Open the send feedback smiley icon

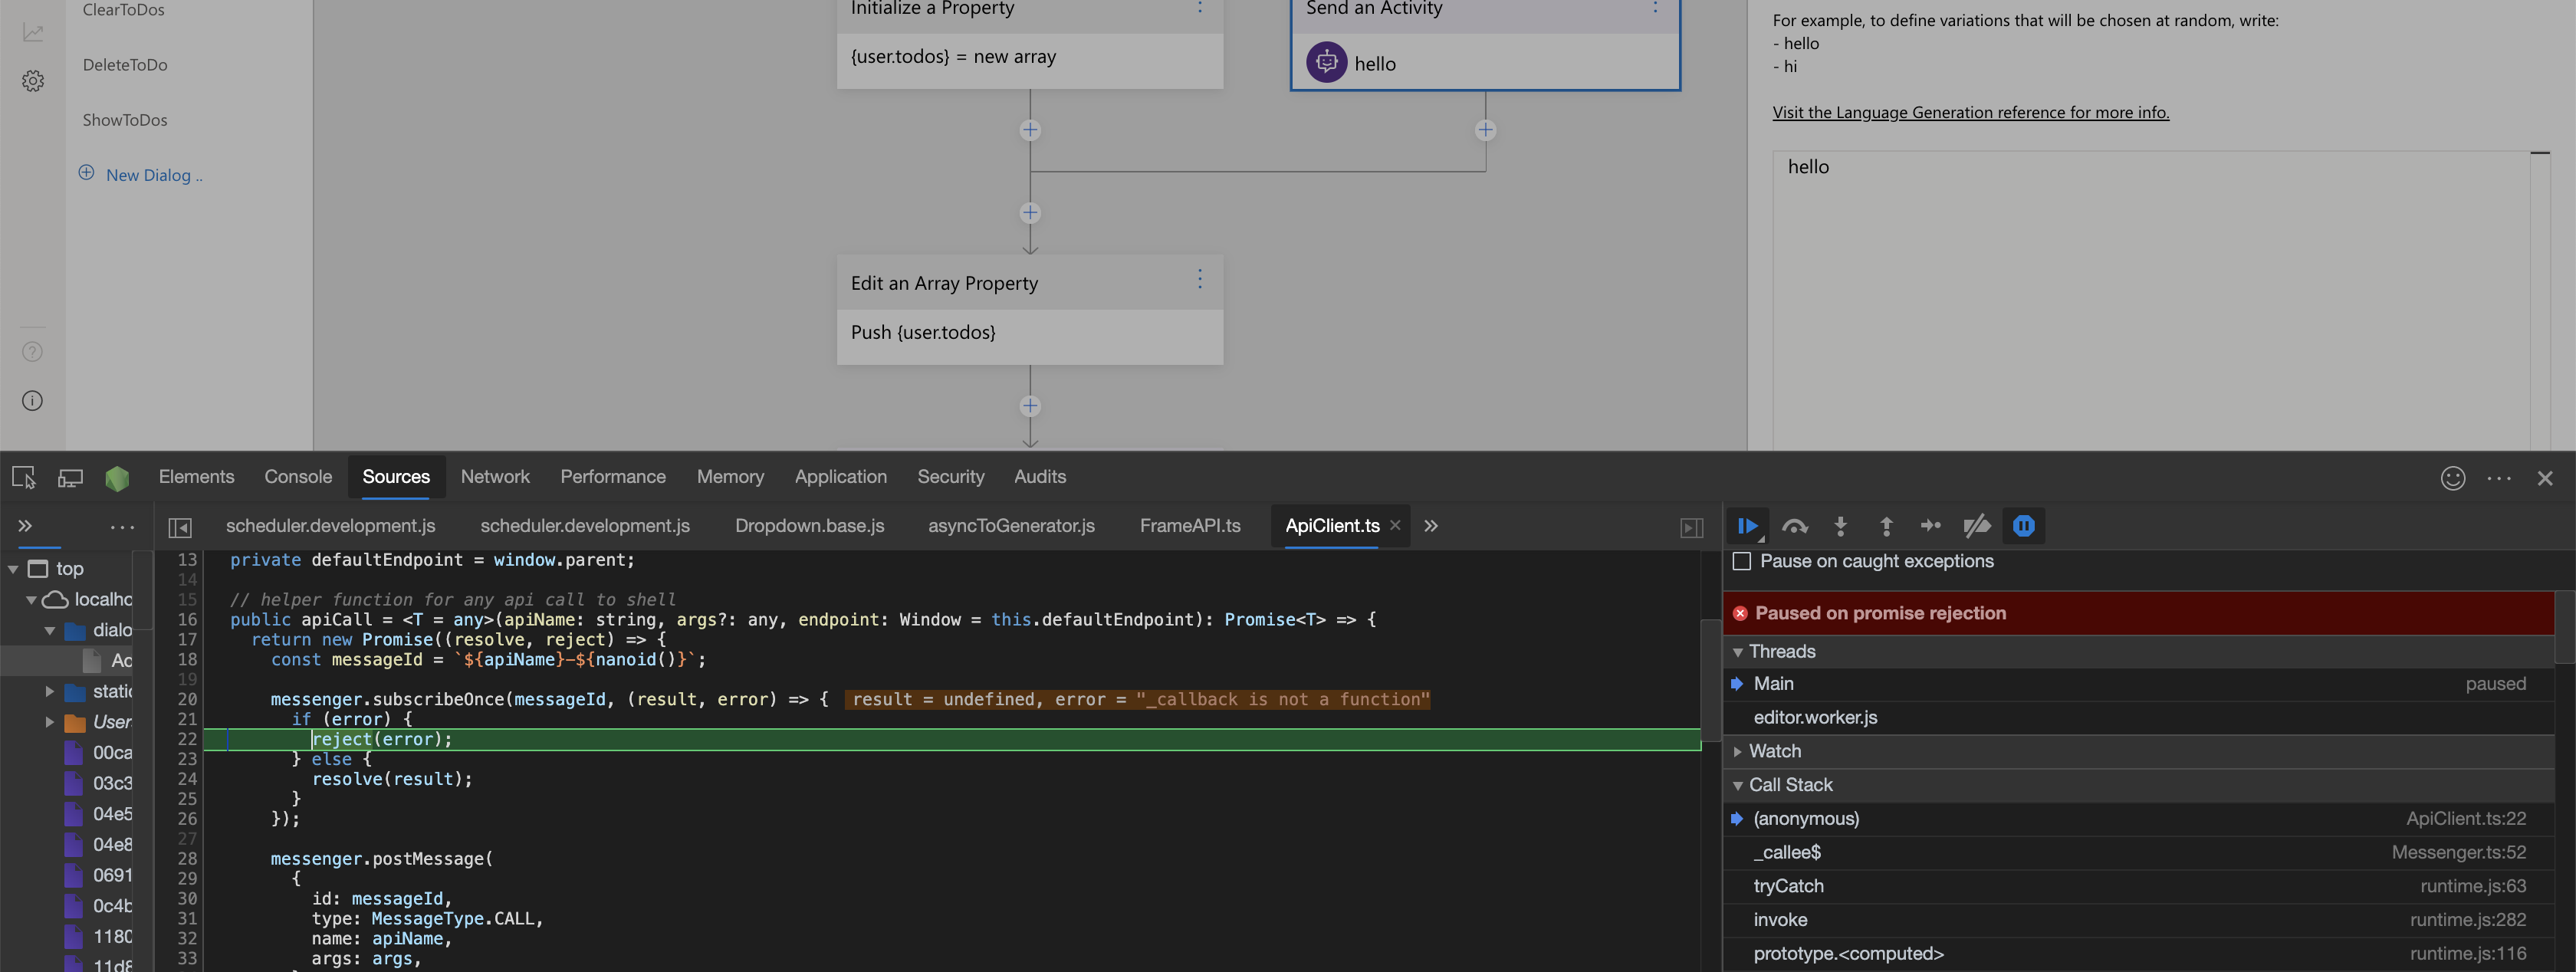tap(2452, 478)
